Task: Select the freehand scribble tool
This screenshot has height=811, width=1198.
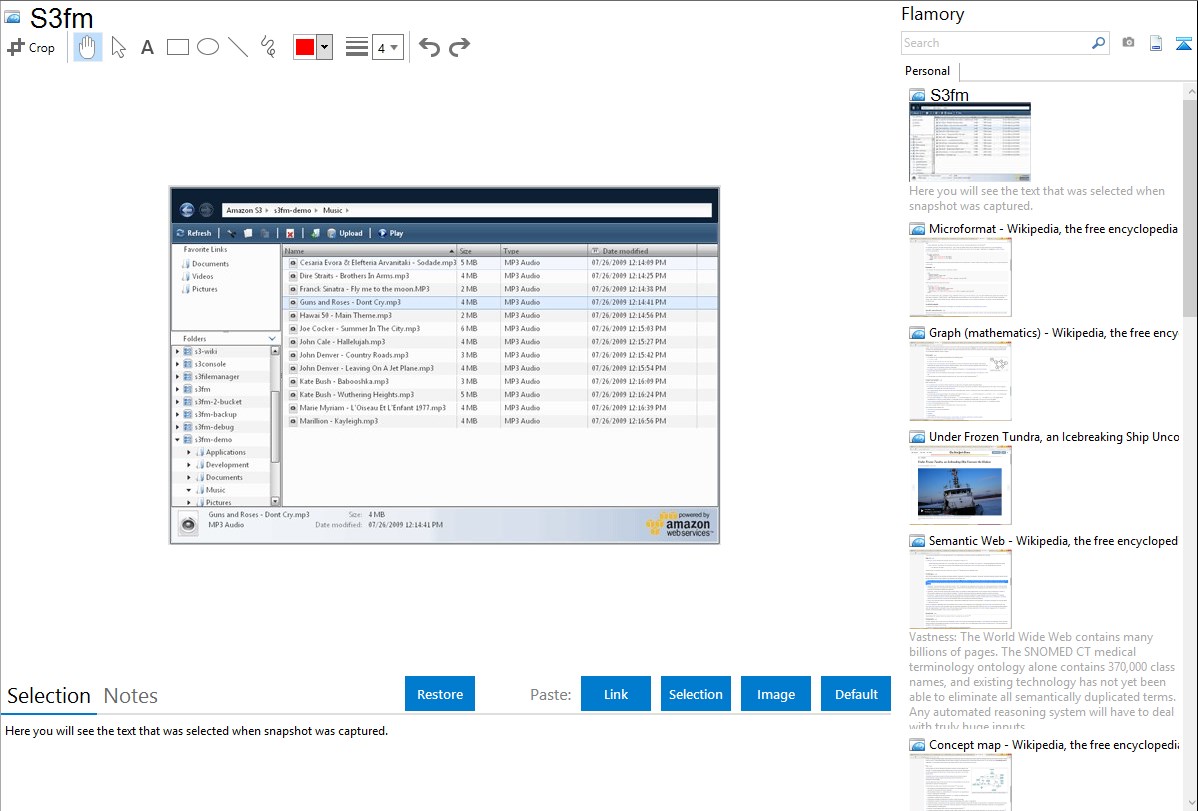Action: (x=268, y=47)
